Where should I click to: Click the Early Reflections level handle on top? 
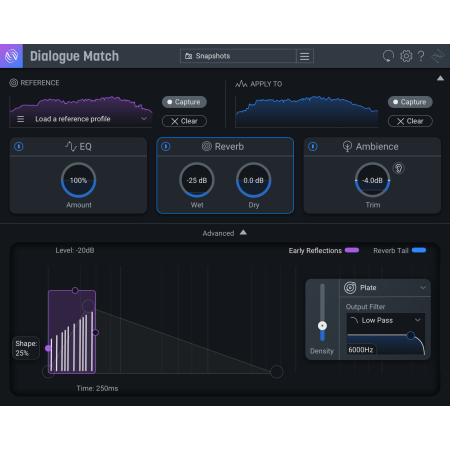(75, 290)
